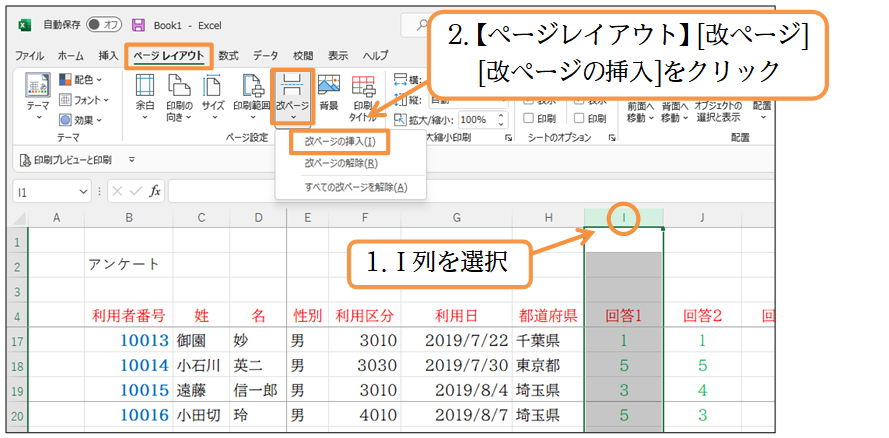Open the quick access toolbar customize arrow
Screen dimensions: 889x438
click(132, 160)
